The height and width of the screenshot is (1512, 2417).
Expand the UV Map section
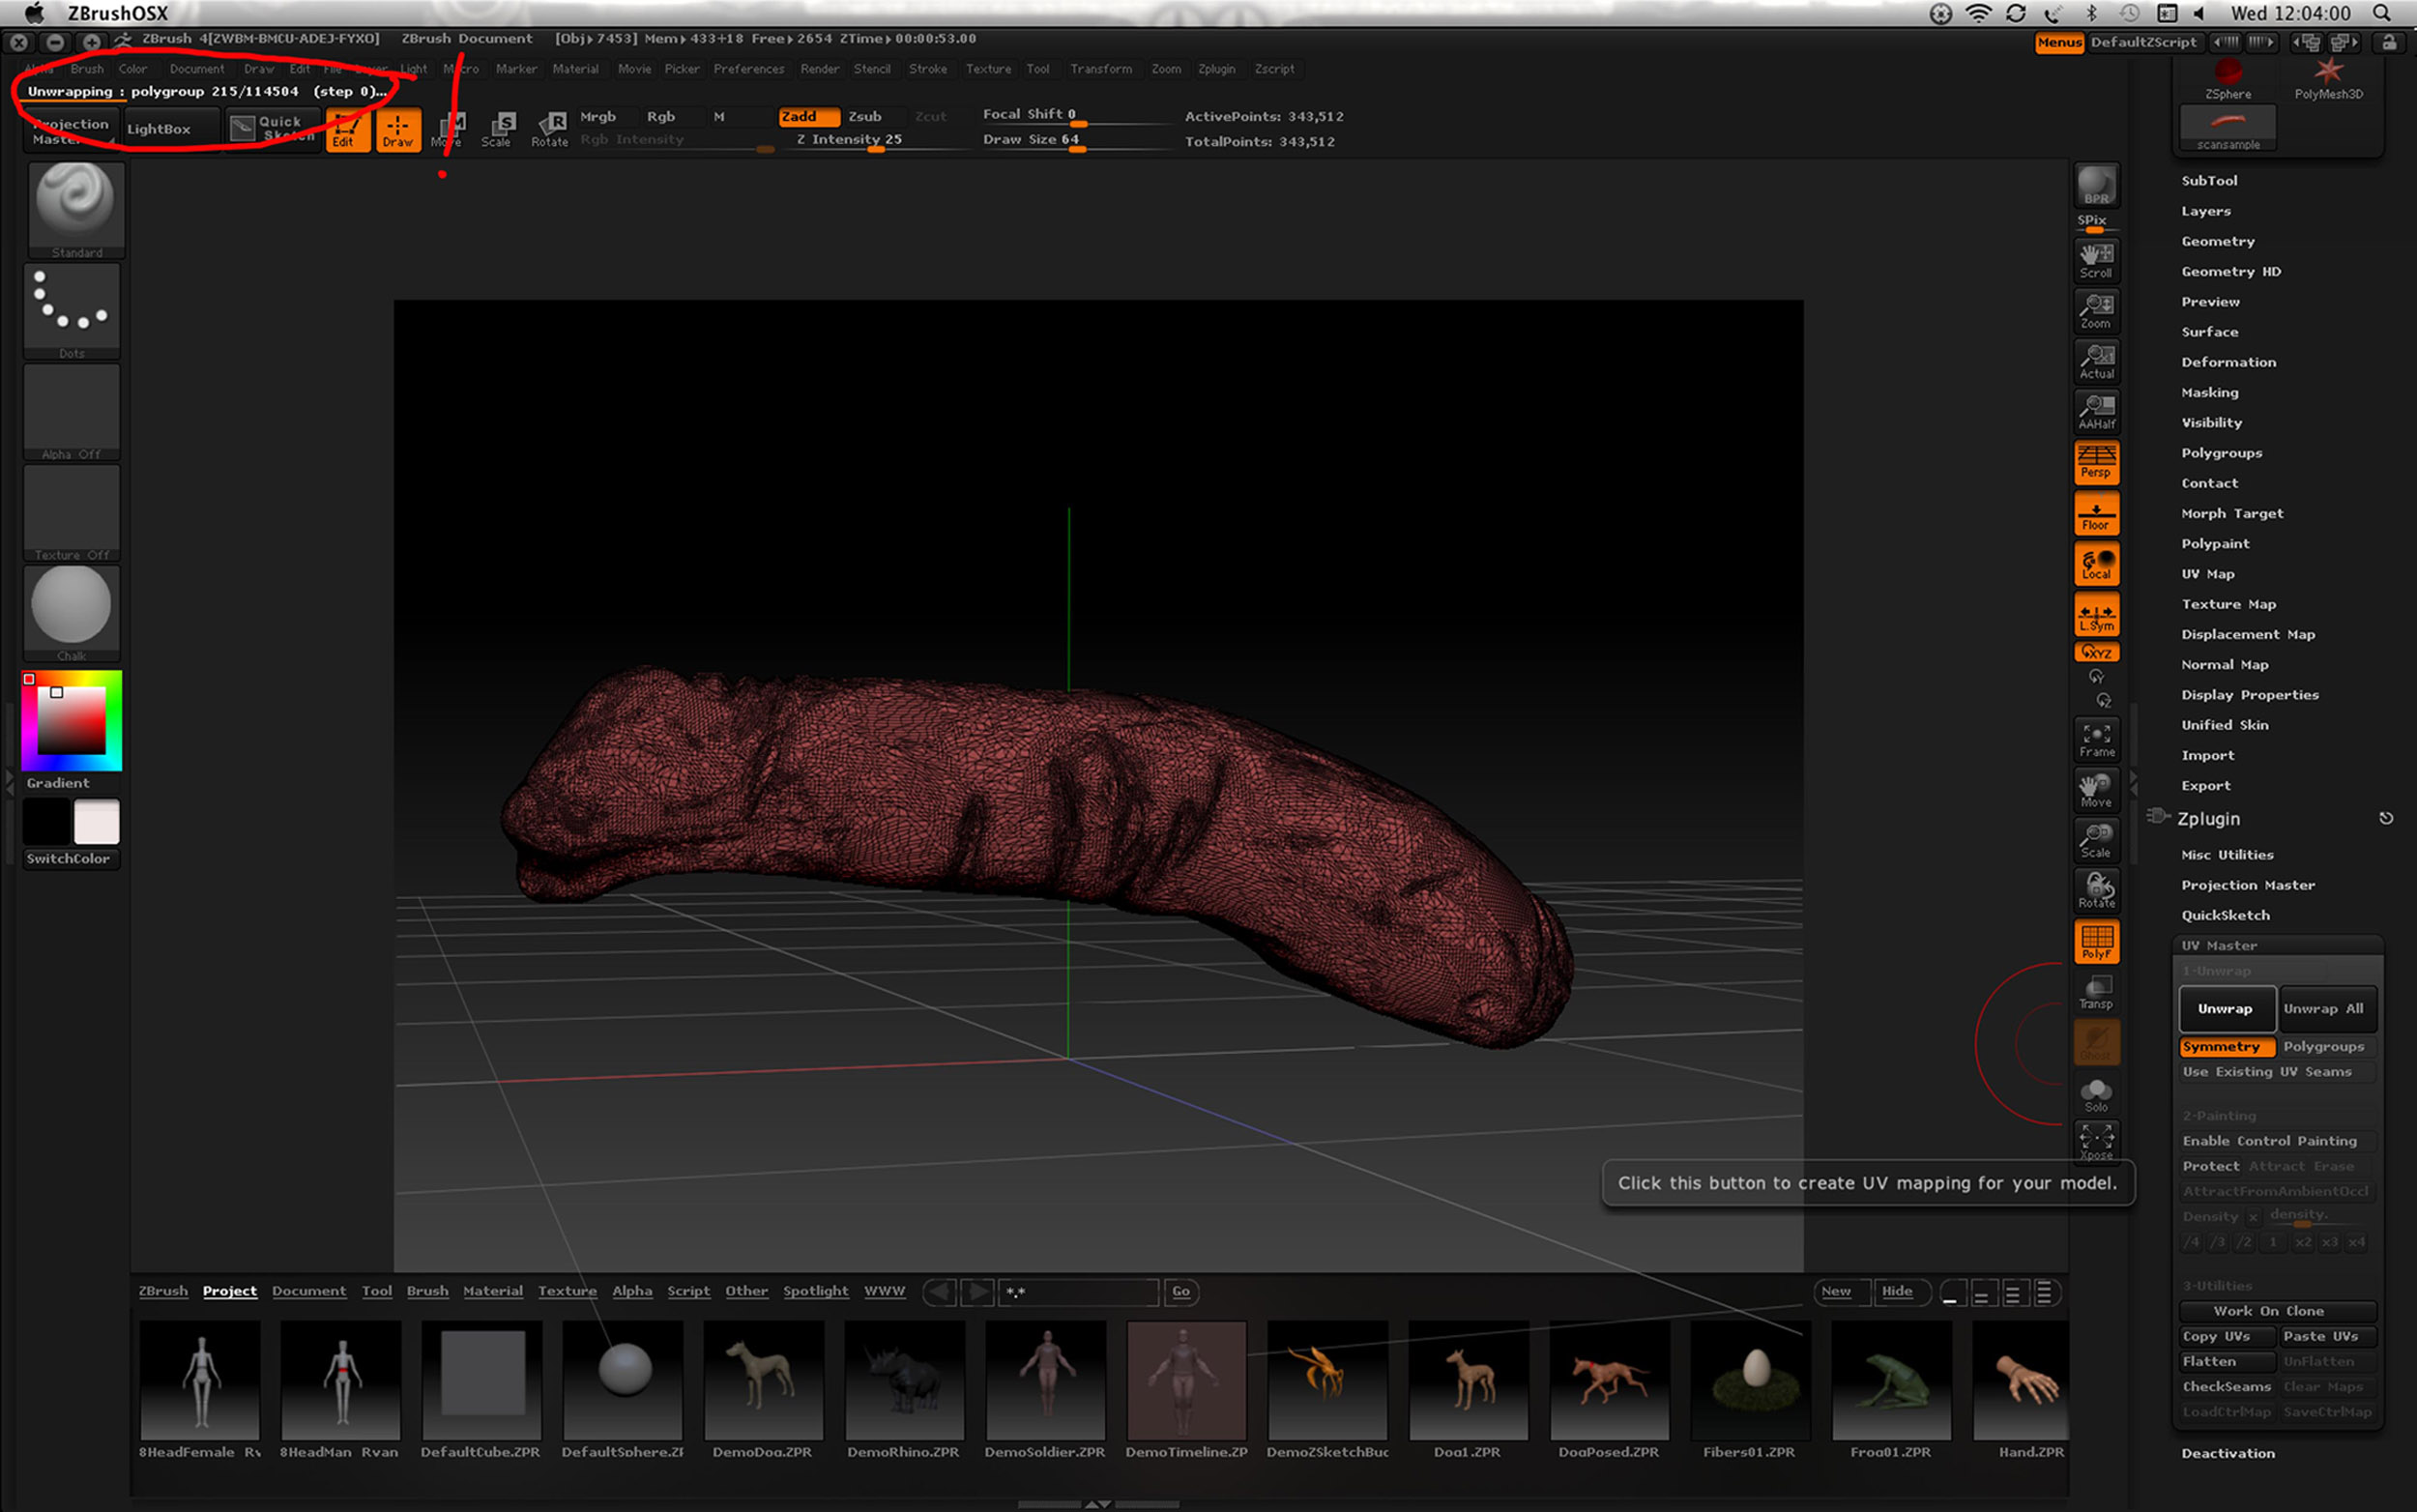point(2207,574)
